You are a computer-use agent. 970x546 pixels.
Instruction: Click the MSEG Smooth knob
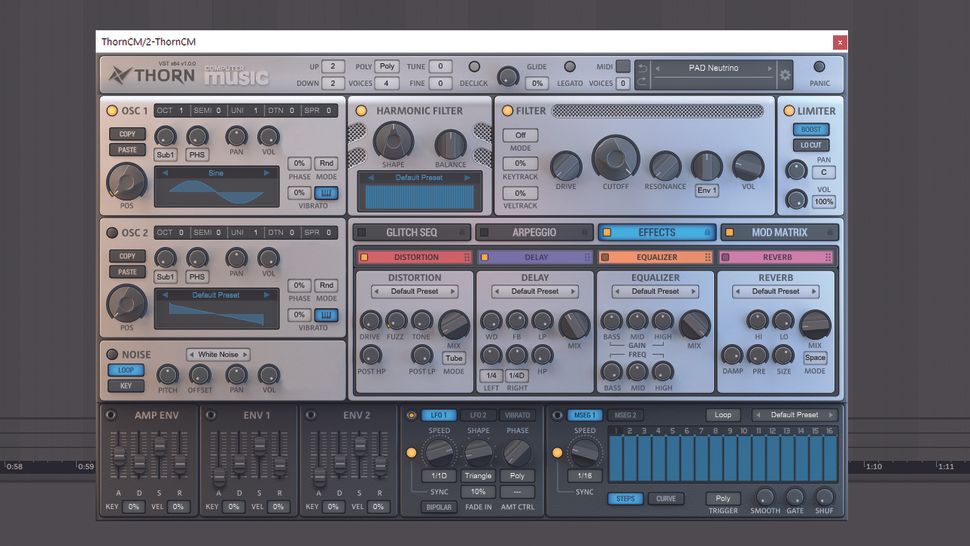pos(765,497)
